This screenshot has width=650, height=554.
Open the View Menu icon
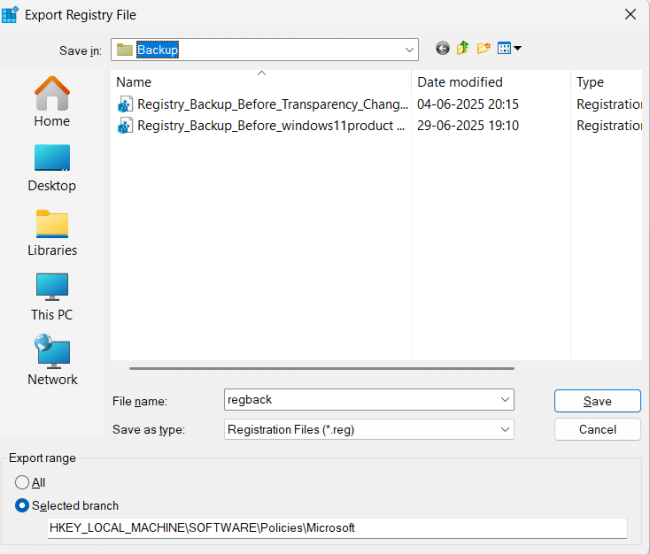pos(504,49)
